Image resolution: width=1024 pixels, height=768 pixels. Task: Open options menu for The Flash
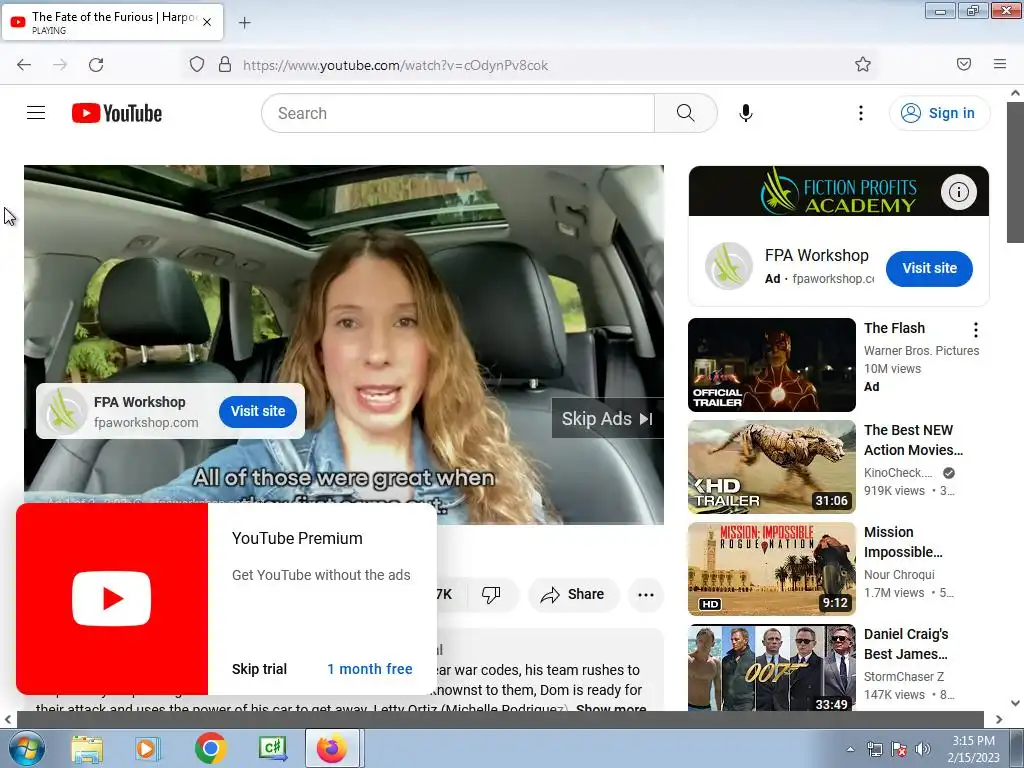(976, 330)
